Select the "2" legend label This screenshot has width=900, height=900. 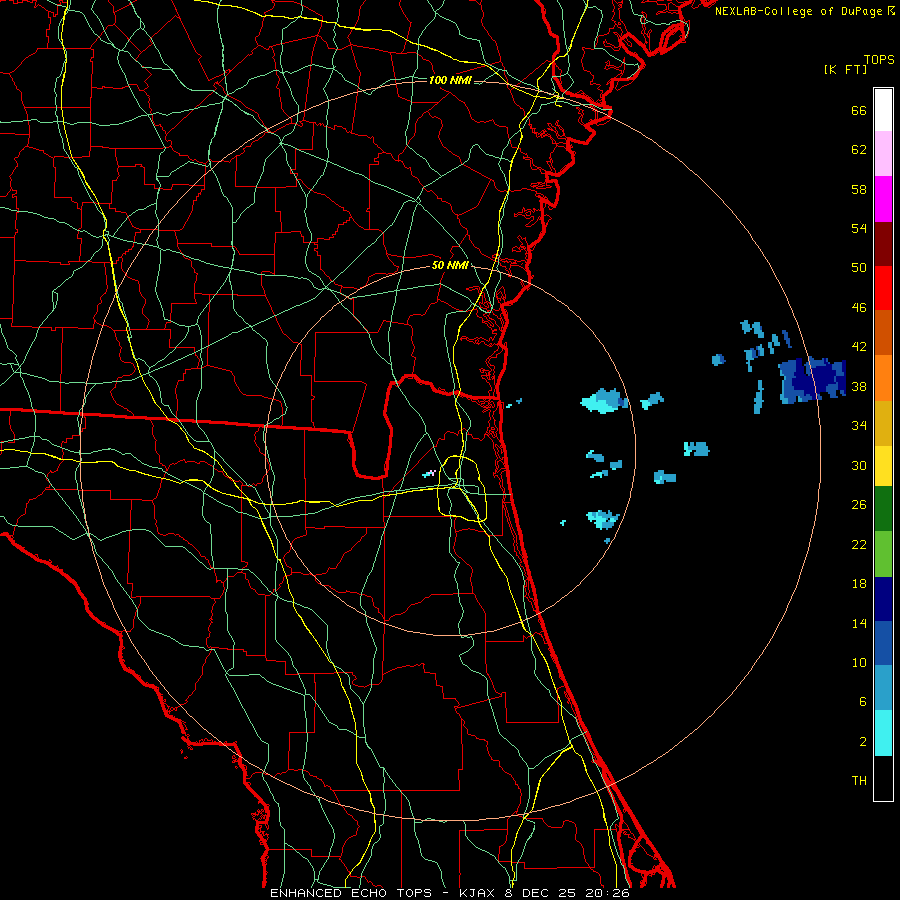pyautogui.click(x=863, y=742)
